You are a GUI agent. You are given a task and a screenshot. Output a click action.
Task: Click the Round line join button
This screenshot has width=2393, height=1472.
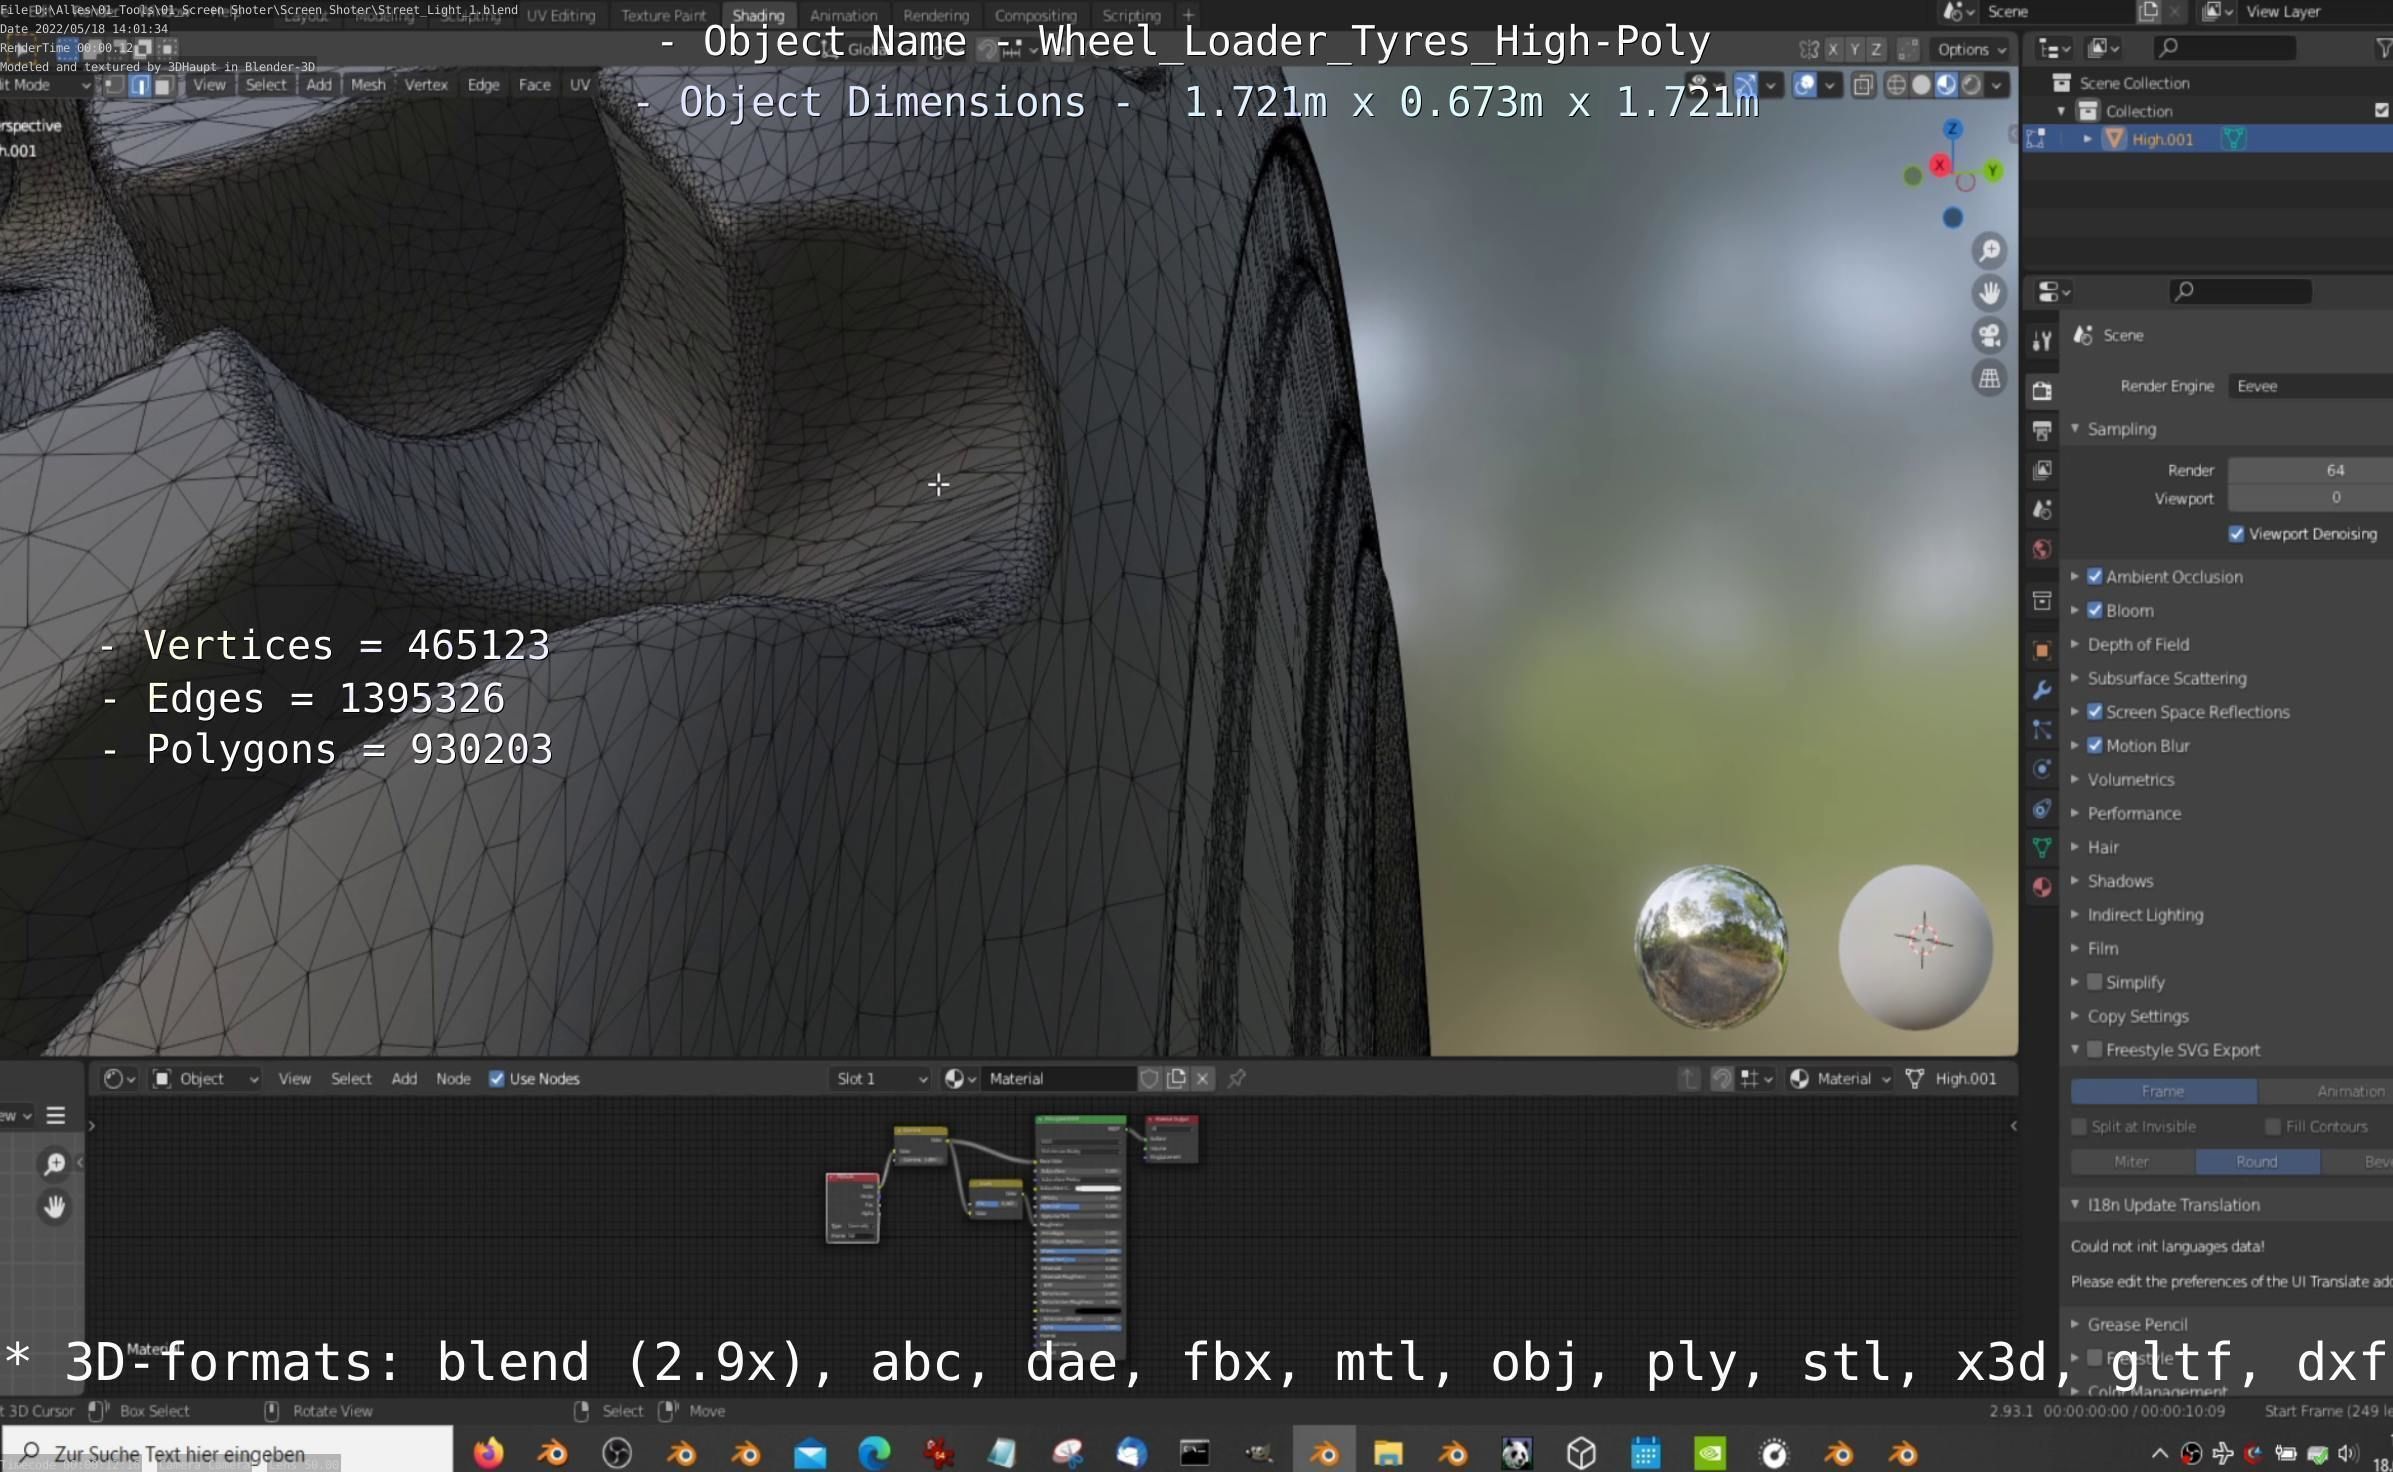click(x=2256, y=1161)
